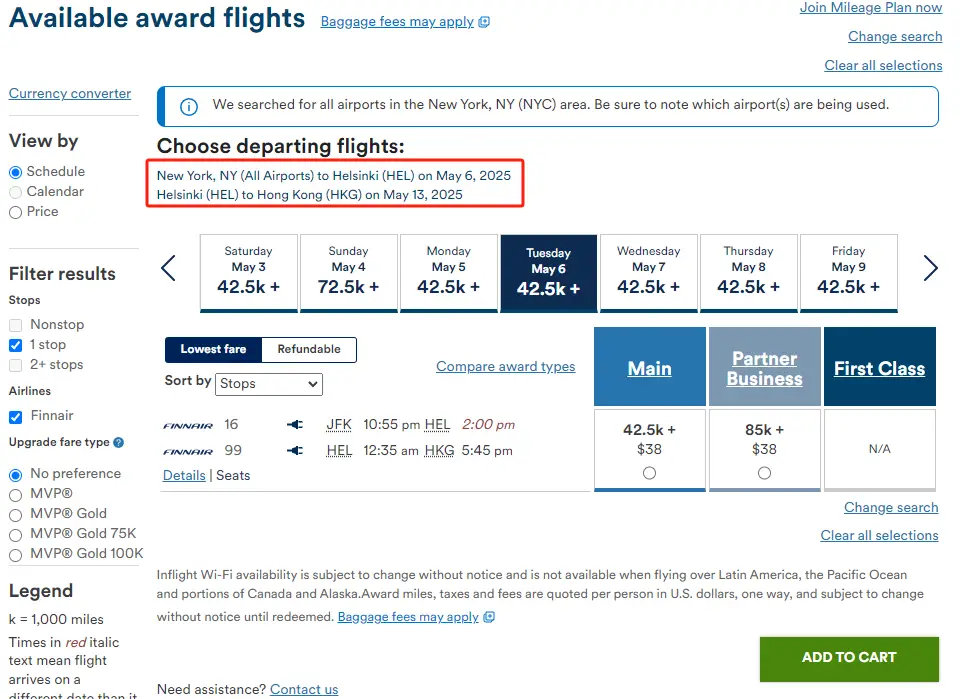The height and width of the screenshot is (699, 960).
Task: Click the info icon in the airport notice
Action: click(188, 106)
